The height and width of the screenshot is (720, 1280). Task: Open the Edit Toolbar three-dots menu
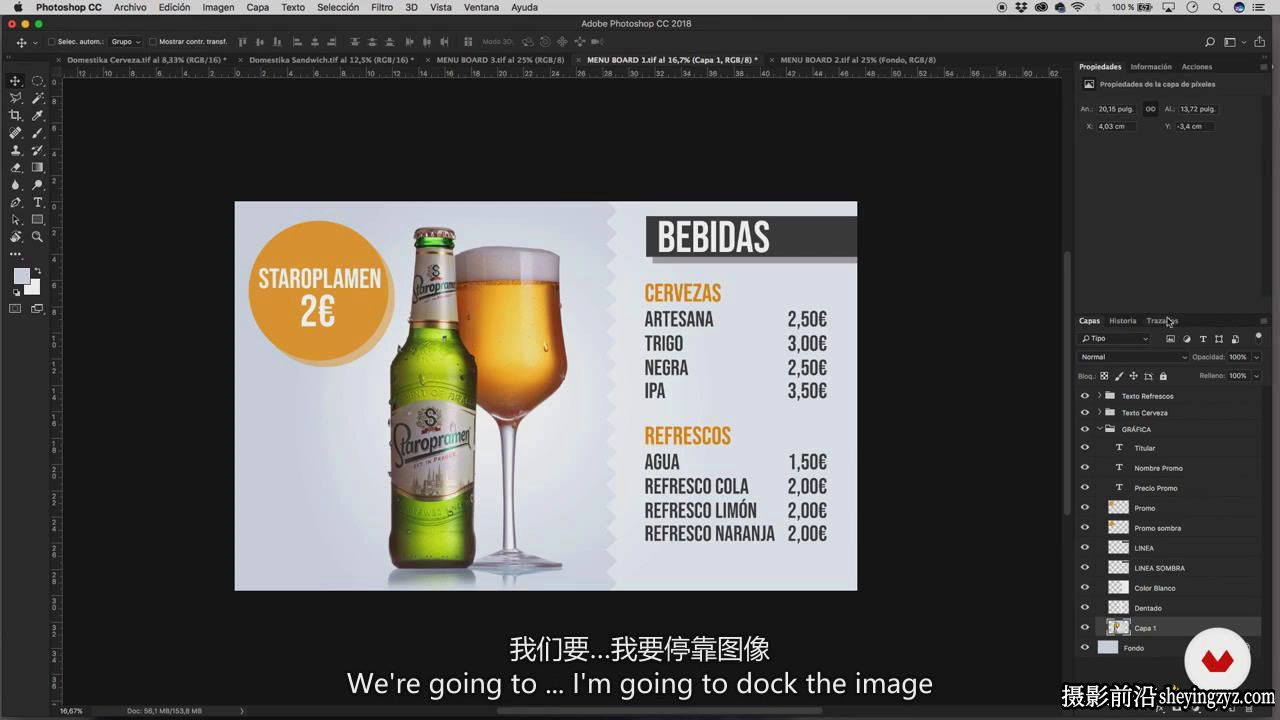[x=15, y=254]
